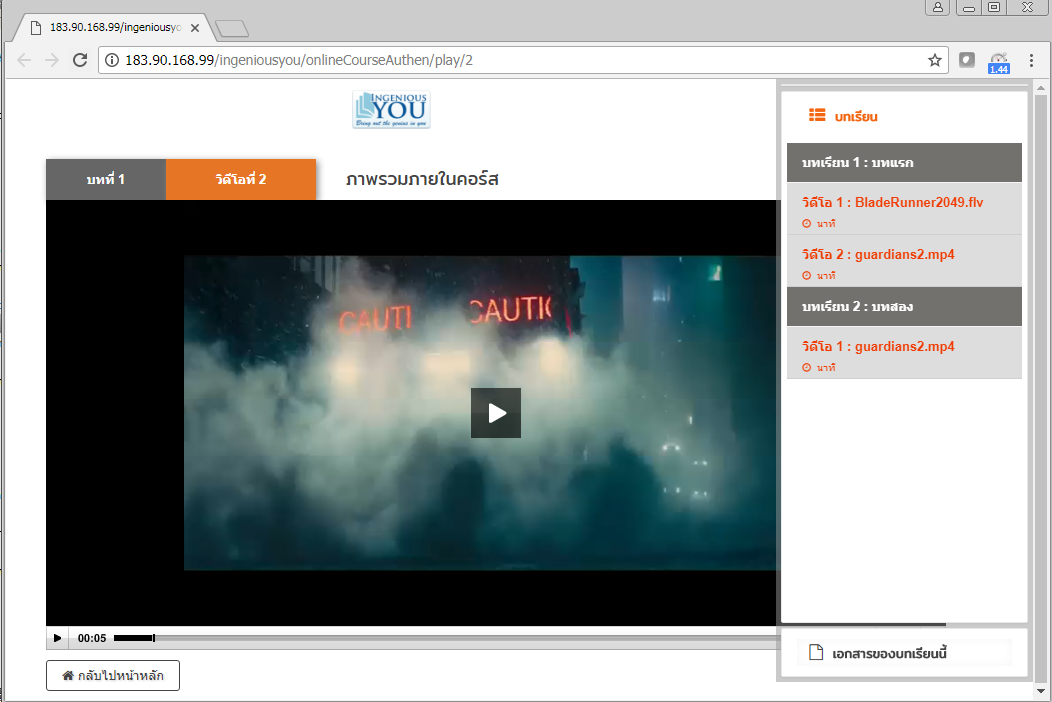Open the Chrome three-dot menu

1031,60
